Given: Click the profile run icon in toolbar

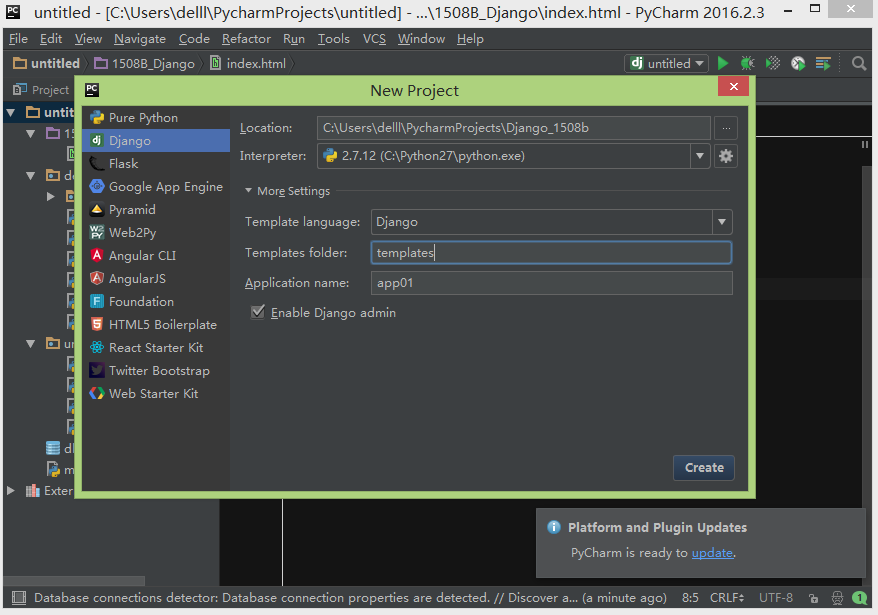Looking at the screenshot, I should click(798, 63).
